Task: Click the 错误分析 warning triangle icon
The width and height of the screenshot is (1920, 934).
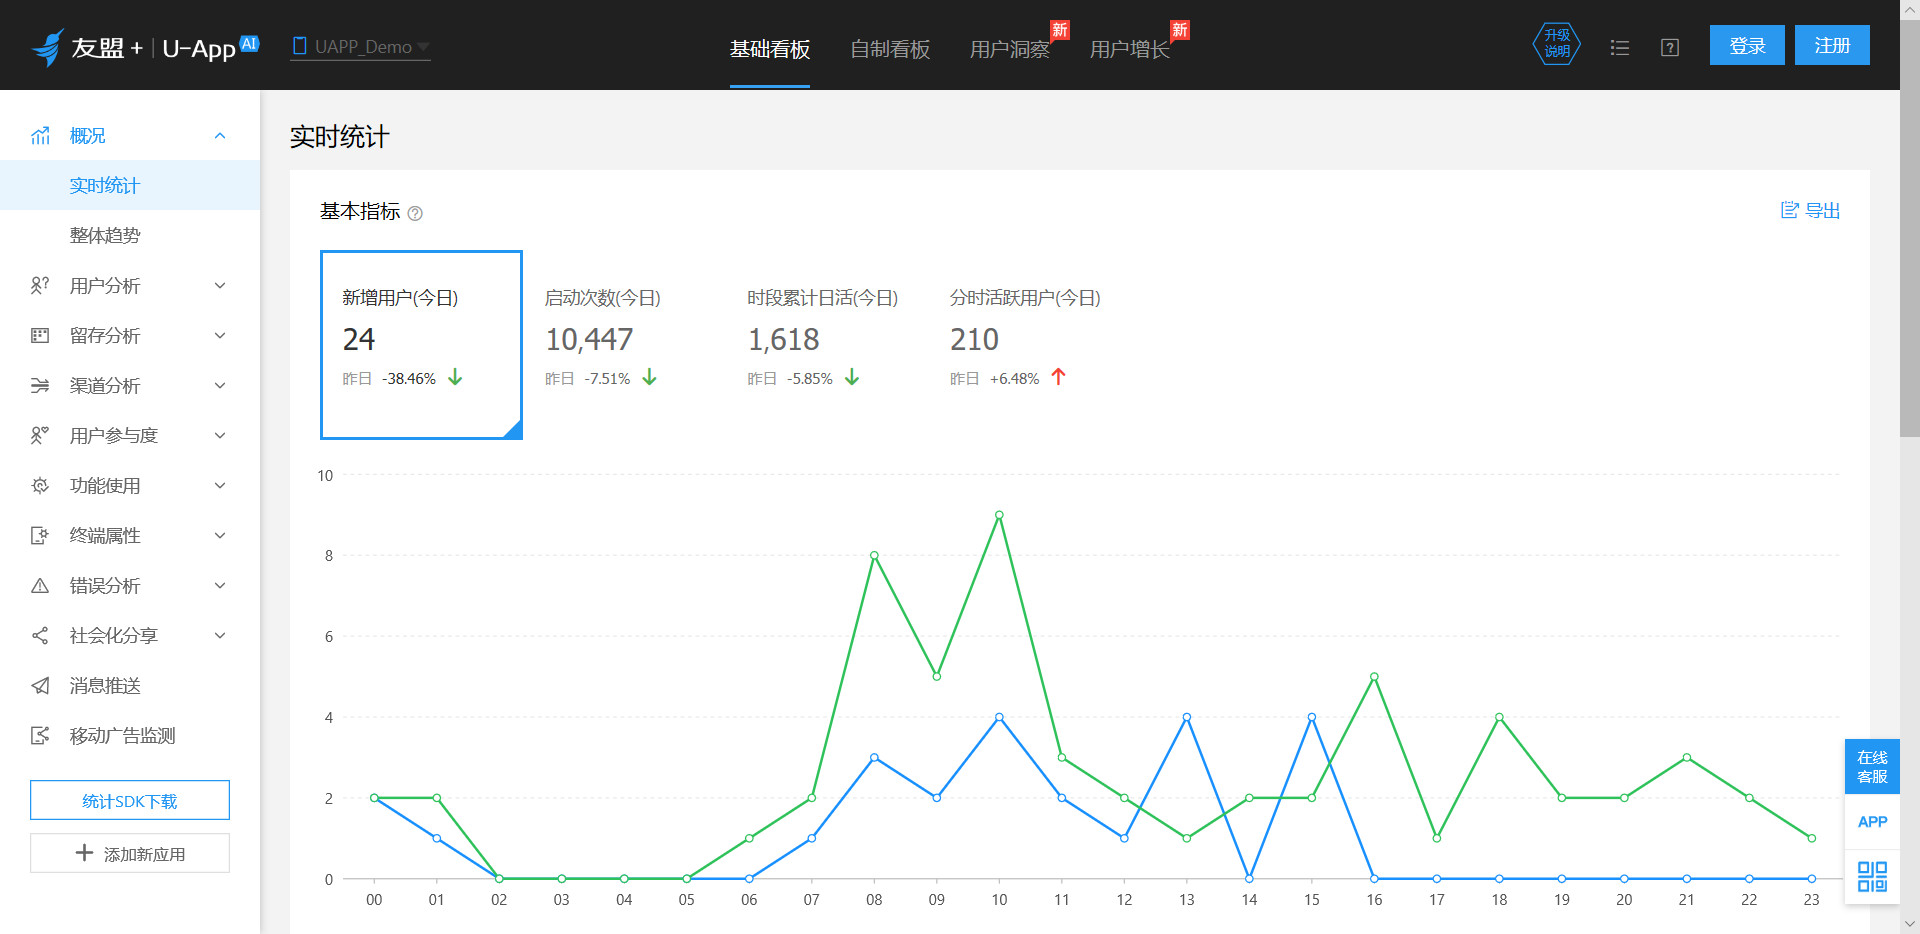Action: (40, 585)
